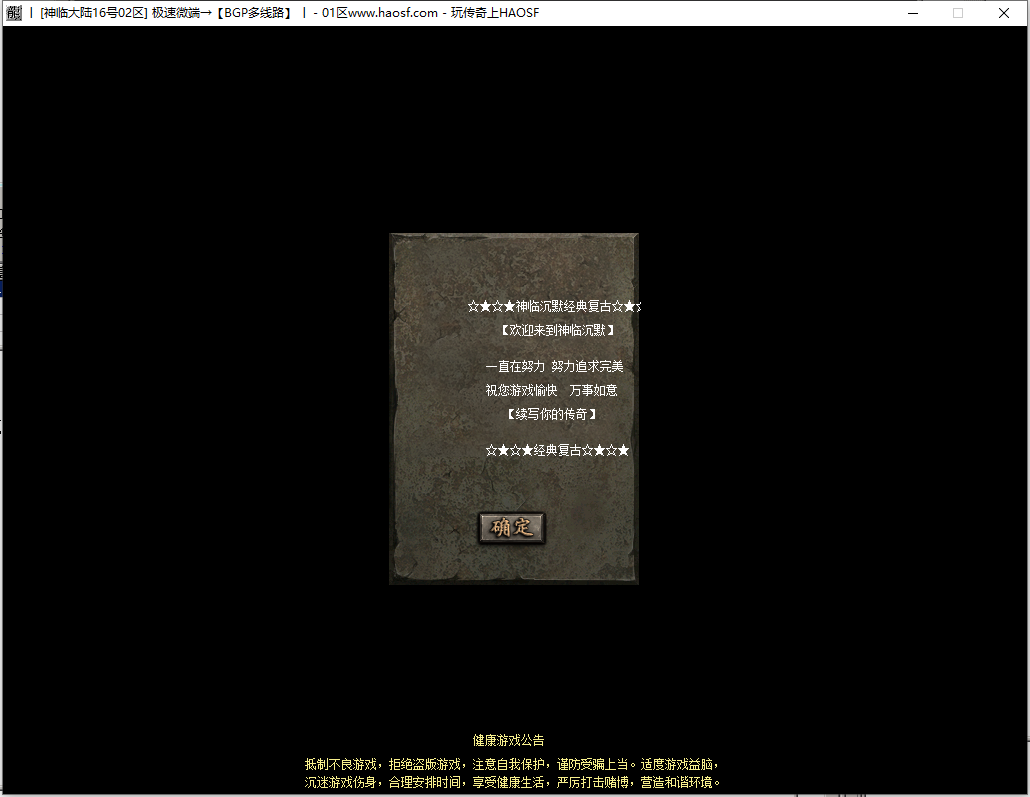Screen dimensions: 1030x797
Task: Click the 努力追求完美 text in the notice
Action: point(587,366)
